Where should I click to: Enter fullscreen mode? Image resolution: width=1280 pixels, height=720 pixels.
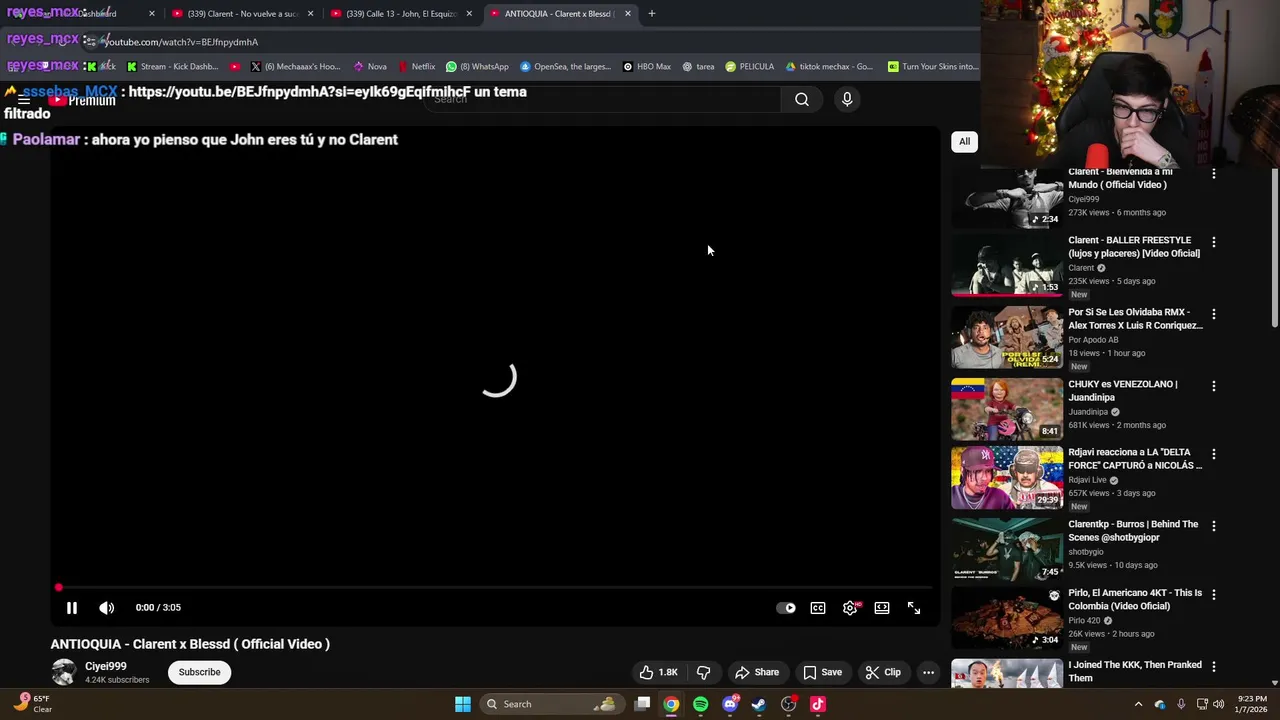914,608
